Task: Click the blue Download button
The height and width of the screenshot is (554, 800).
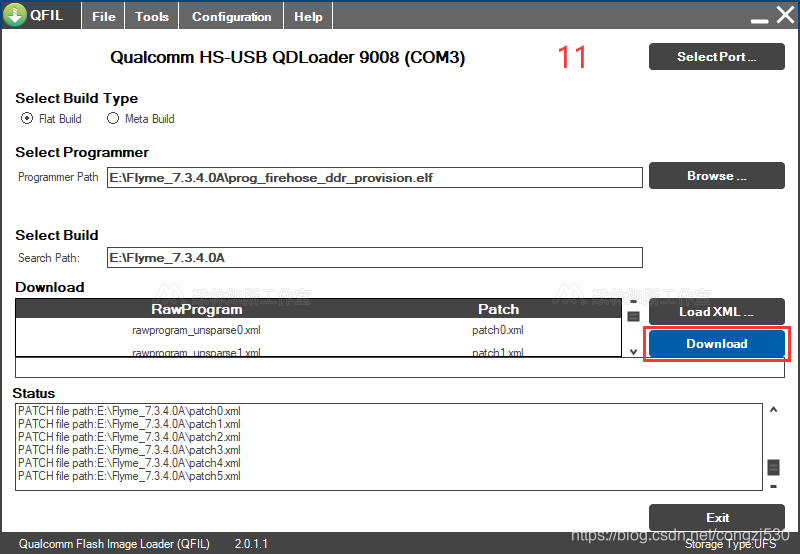Action: 716,344
